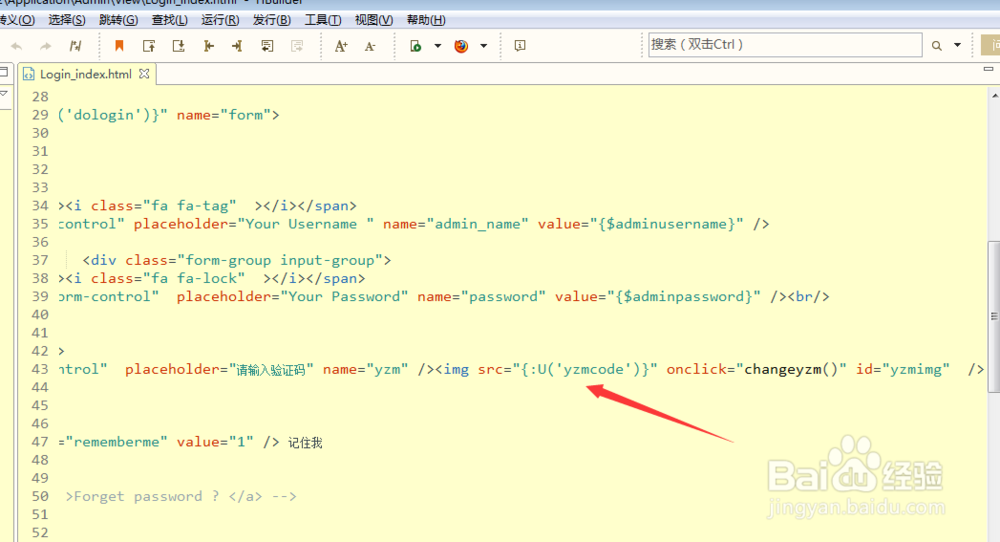Click 'Forget password ?' comment text
The height and width of the screenshot is (542, 1000).
[147, 496]
